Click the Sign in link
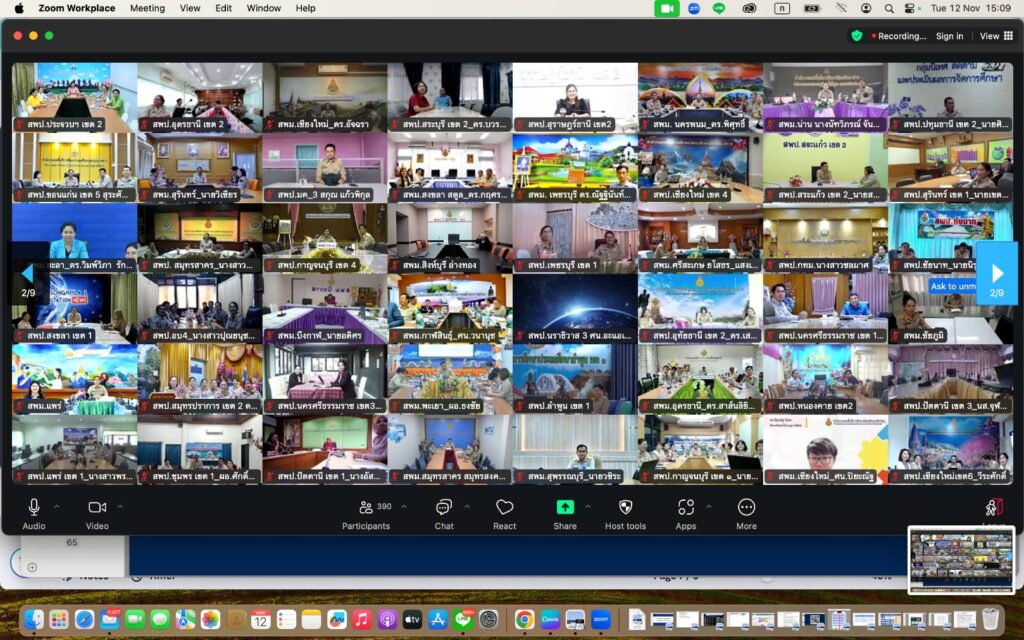This screenshot has width=1024, height=640. click(950, 37)
